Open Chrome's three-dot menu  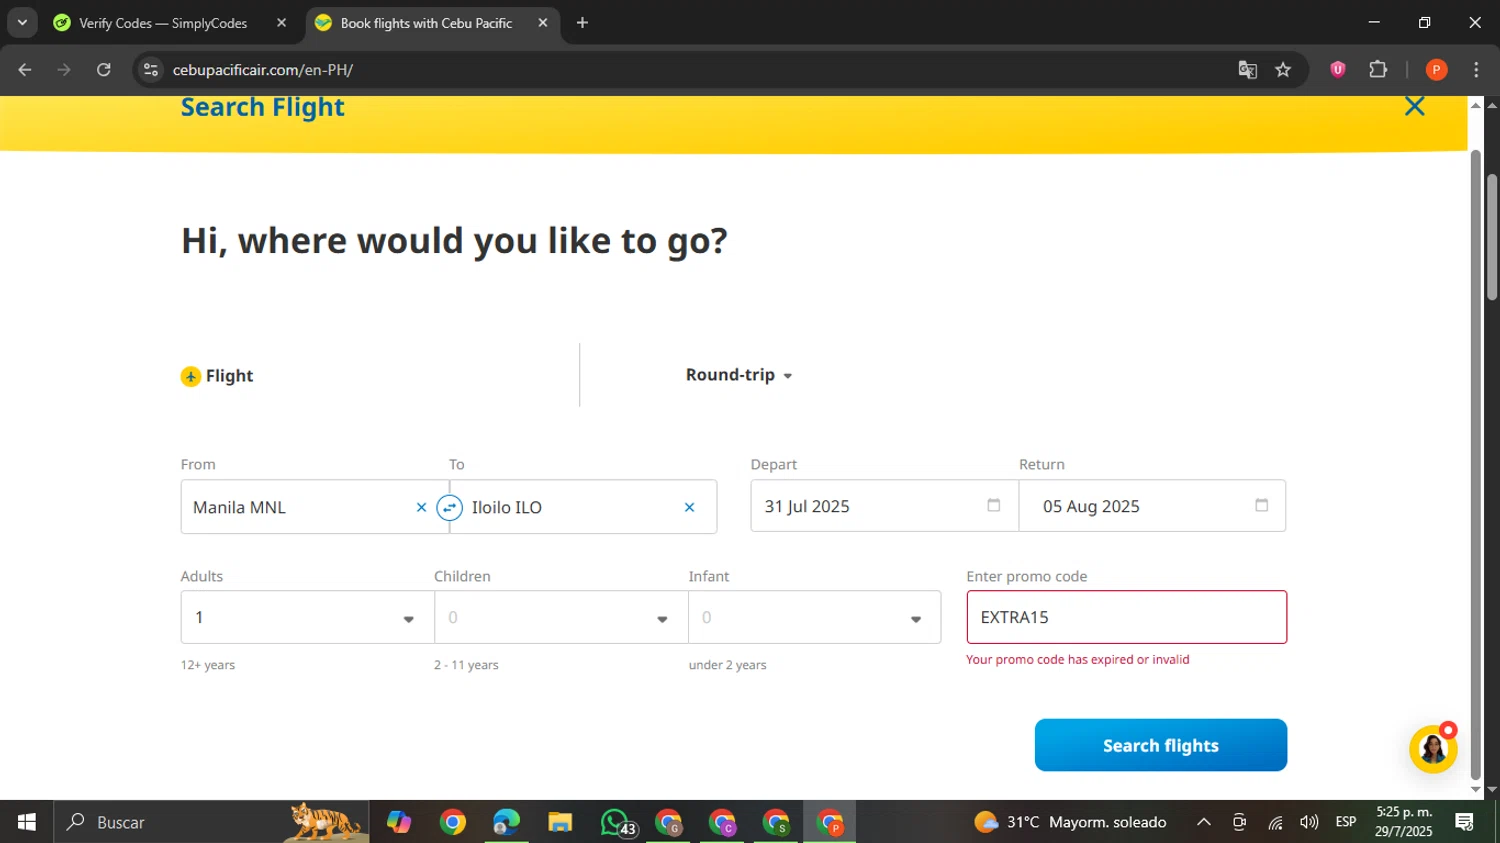(1476, 70)
